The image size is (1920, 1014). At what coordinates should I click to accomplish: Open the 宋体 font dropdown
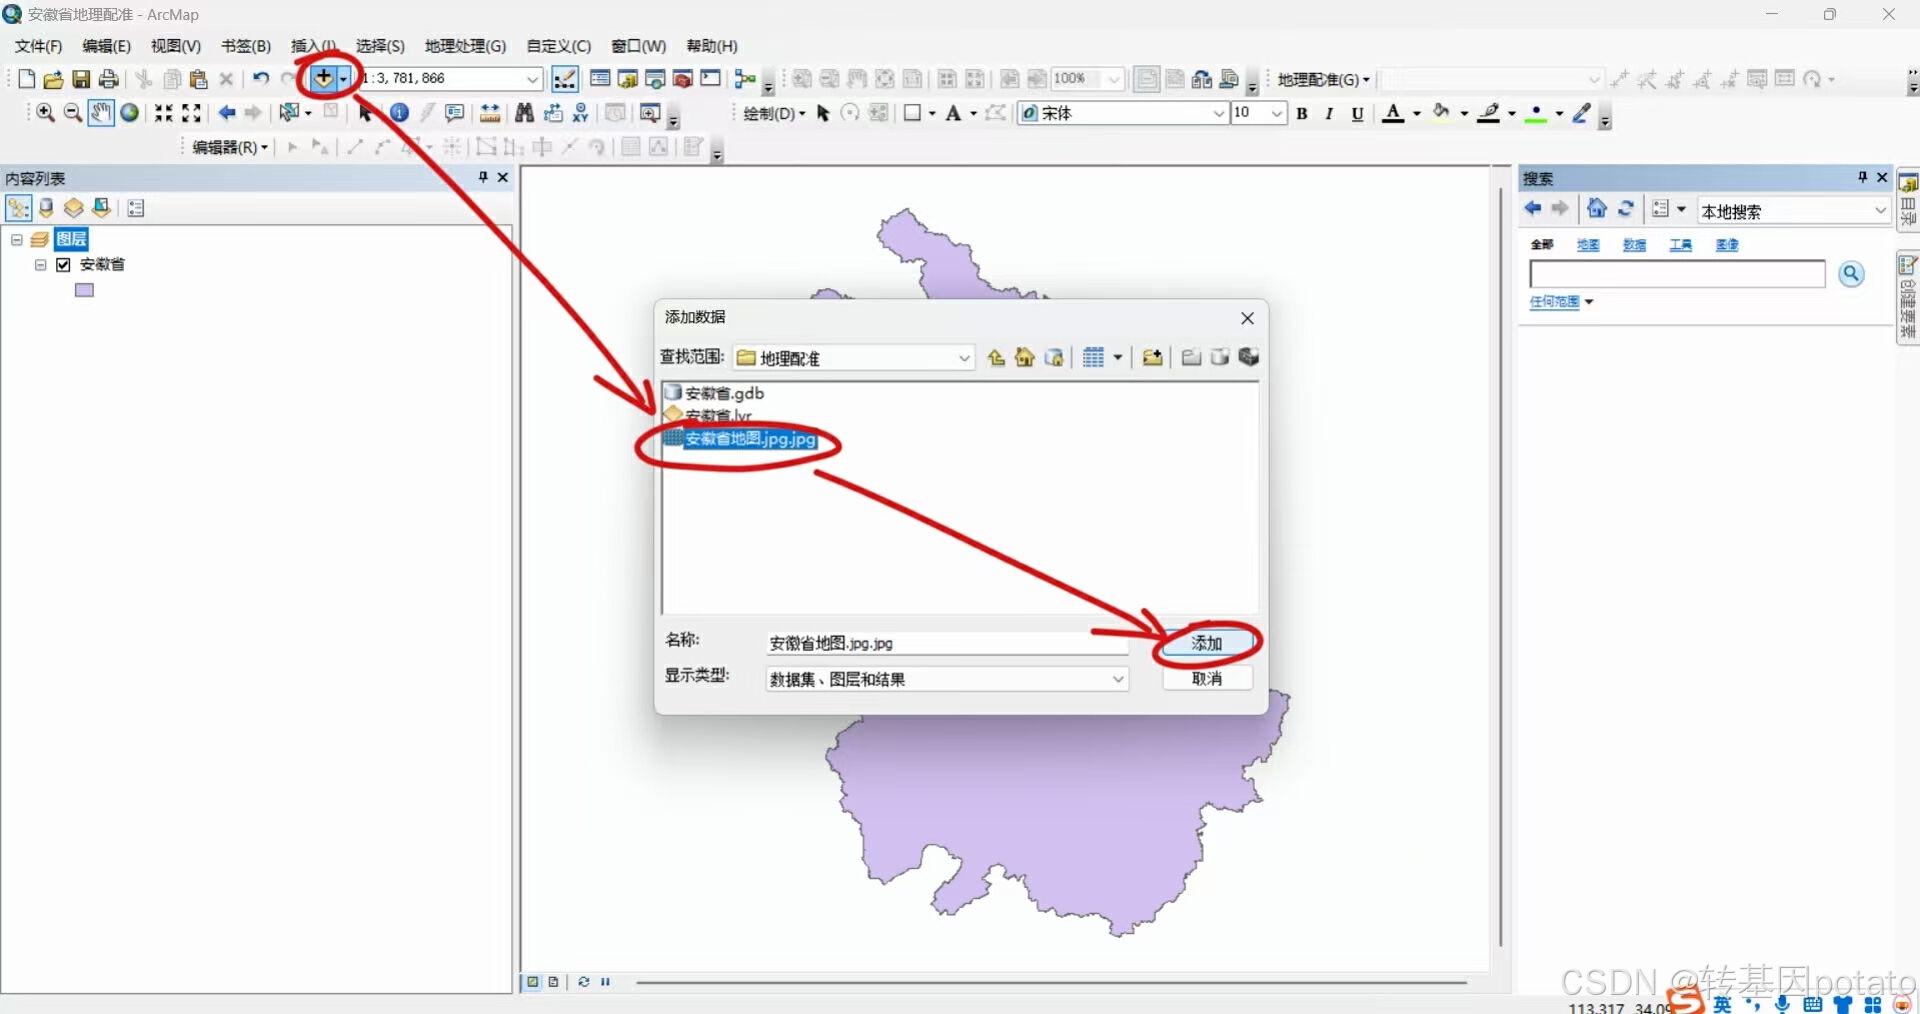[x=1219, y=114]
